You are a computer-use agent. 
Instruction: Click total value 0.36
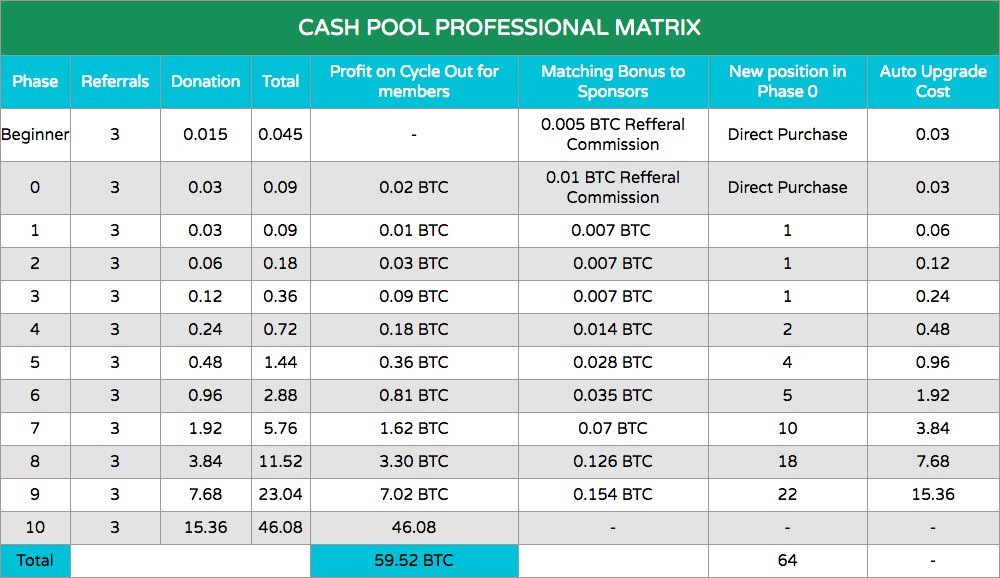[x=281, y=297]
